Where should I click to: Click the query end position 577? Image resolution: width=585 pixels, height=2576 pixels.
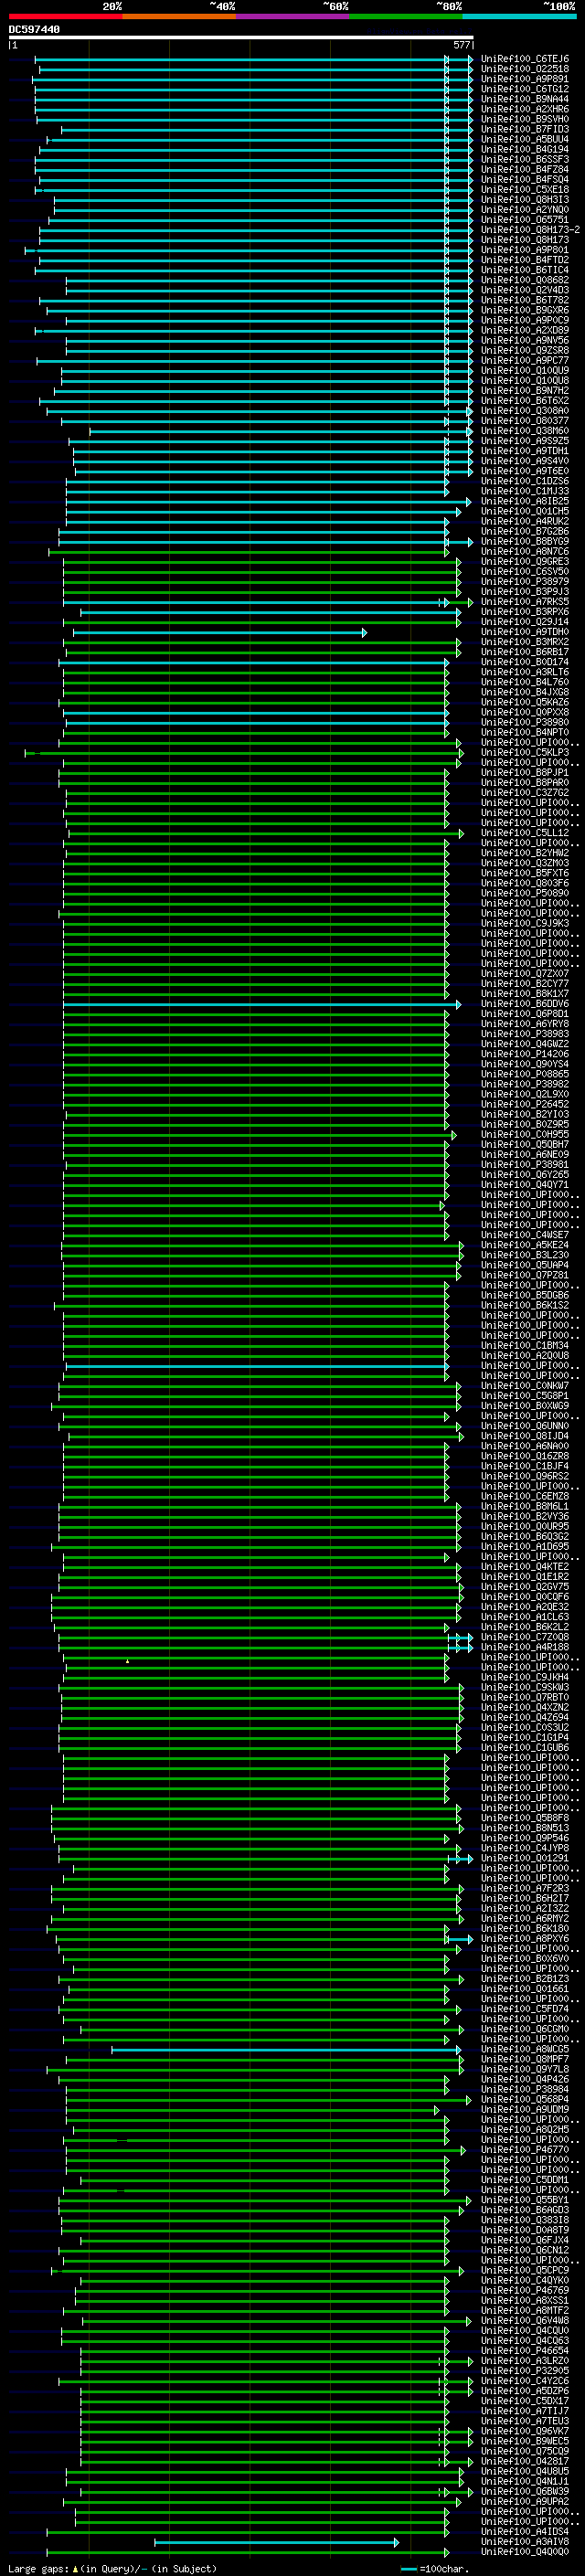(461, 45)
